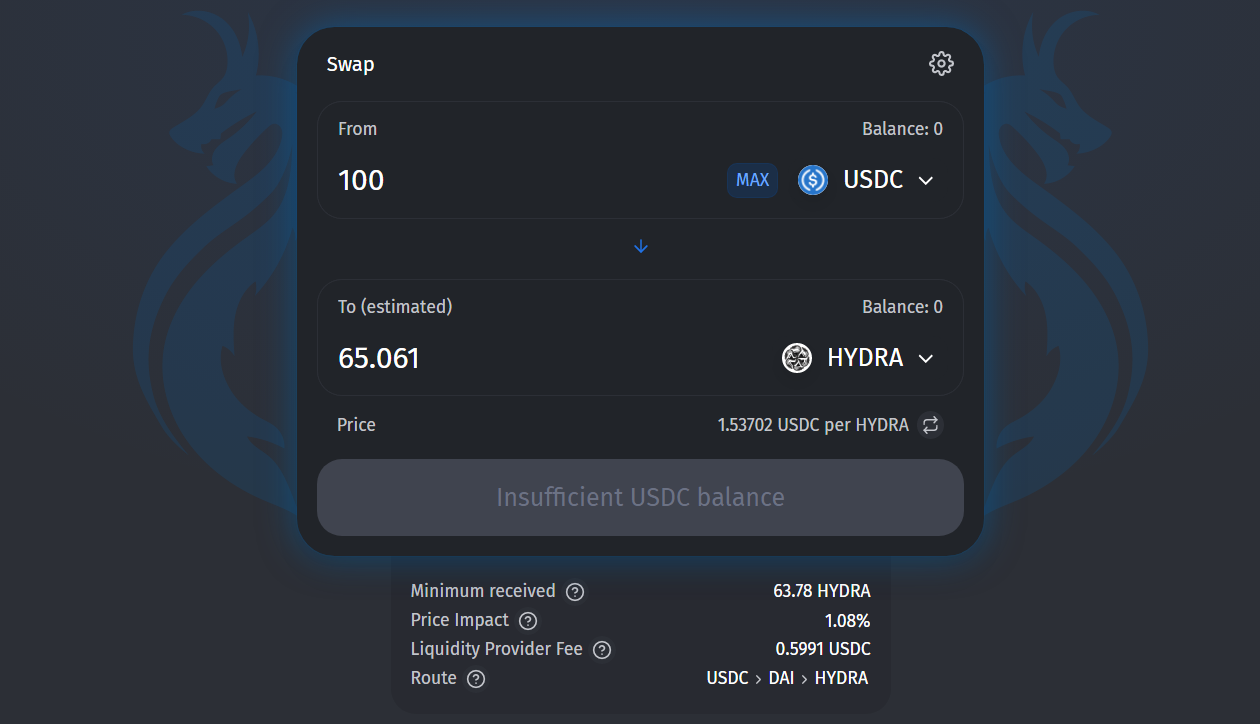Open the USDC token selector chevron
Viewport: 1260px width, 724px height.
point(926,180)
